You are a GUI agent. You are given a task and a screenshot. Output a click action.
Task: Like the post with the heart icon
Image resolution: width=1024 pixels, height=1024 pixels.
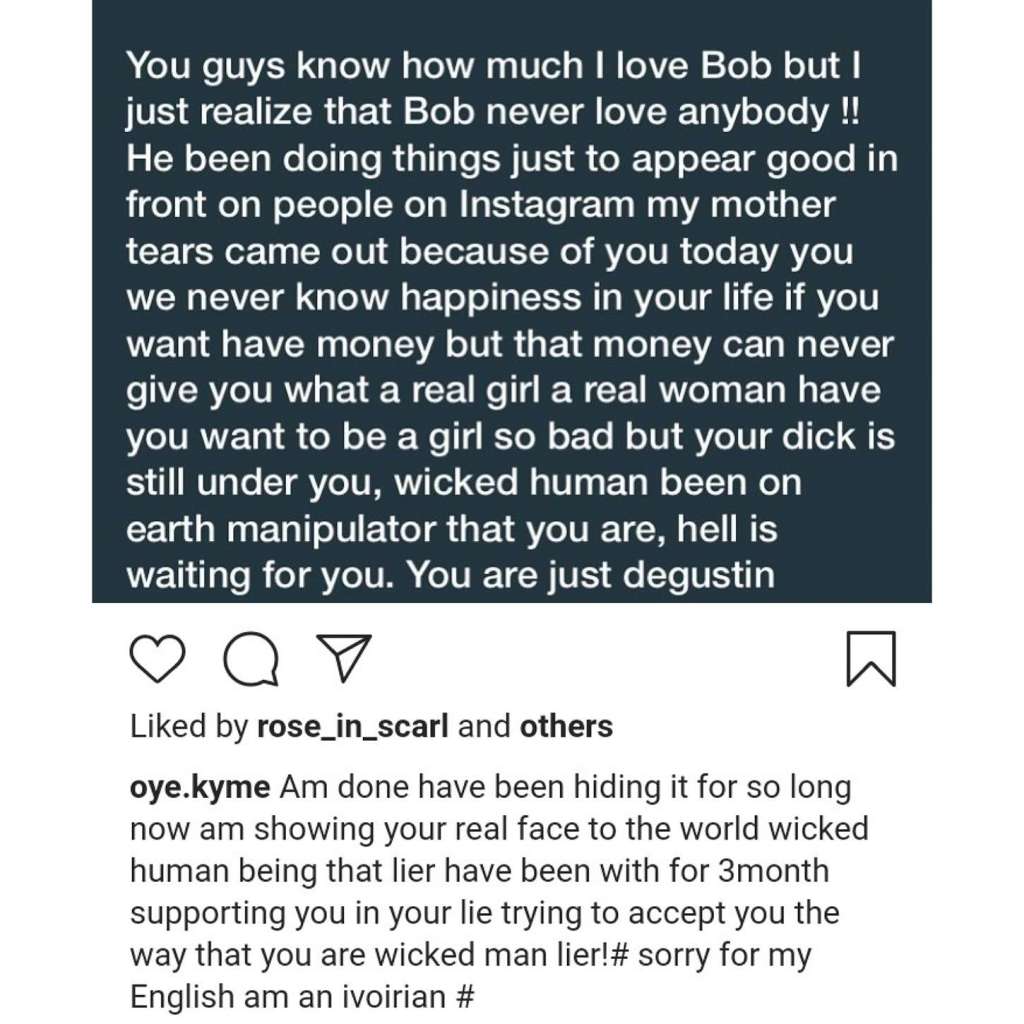click(158, 660)
